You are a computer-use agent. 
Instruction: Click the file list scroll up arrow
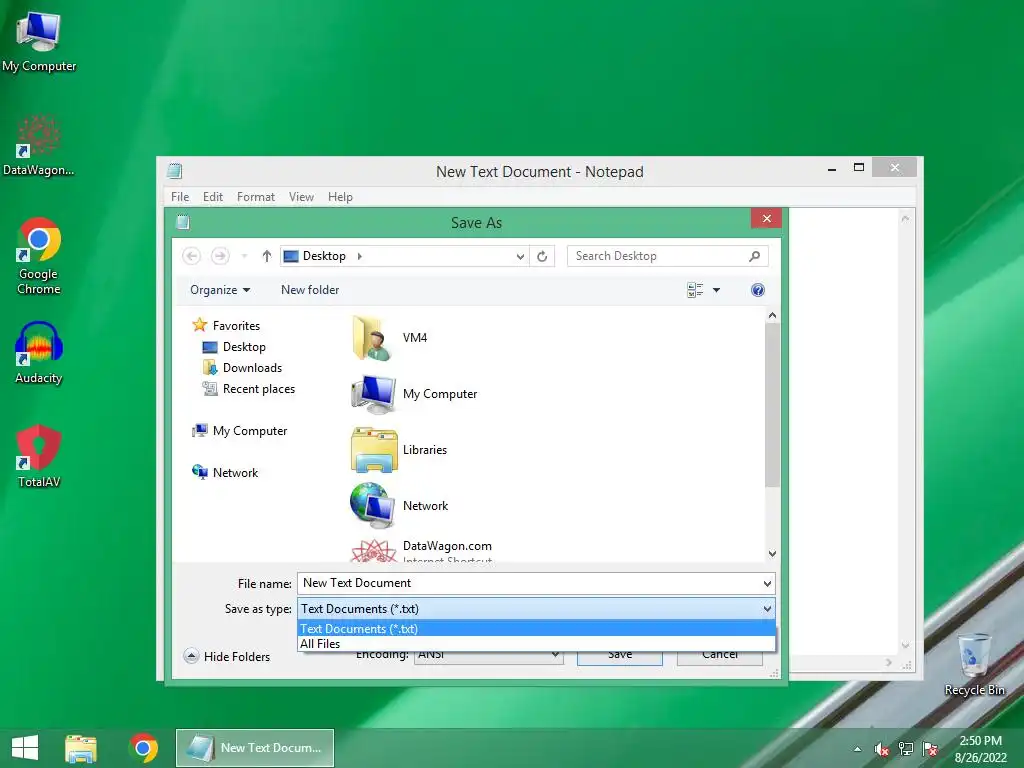[x=772, y=315]
